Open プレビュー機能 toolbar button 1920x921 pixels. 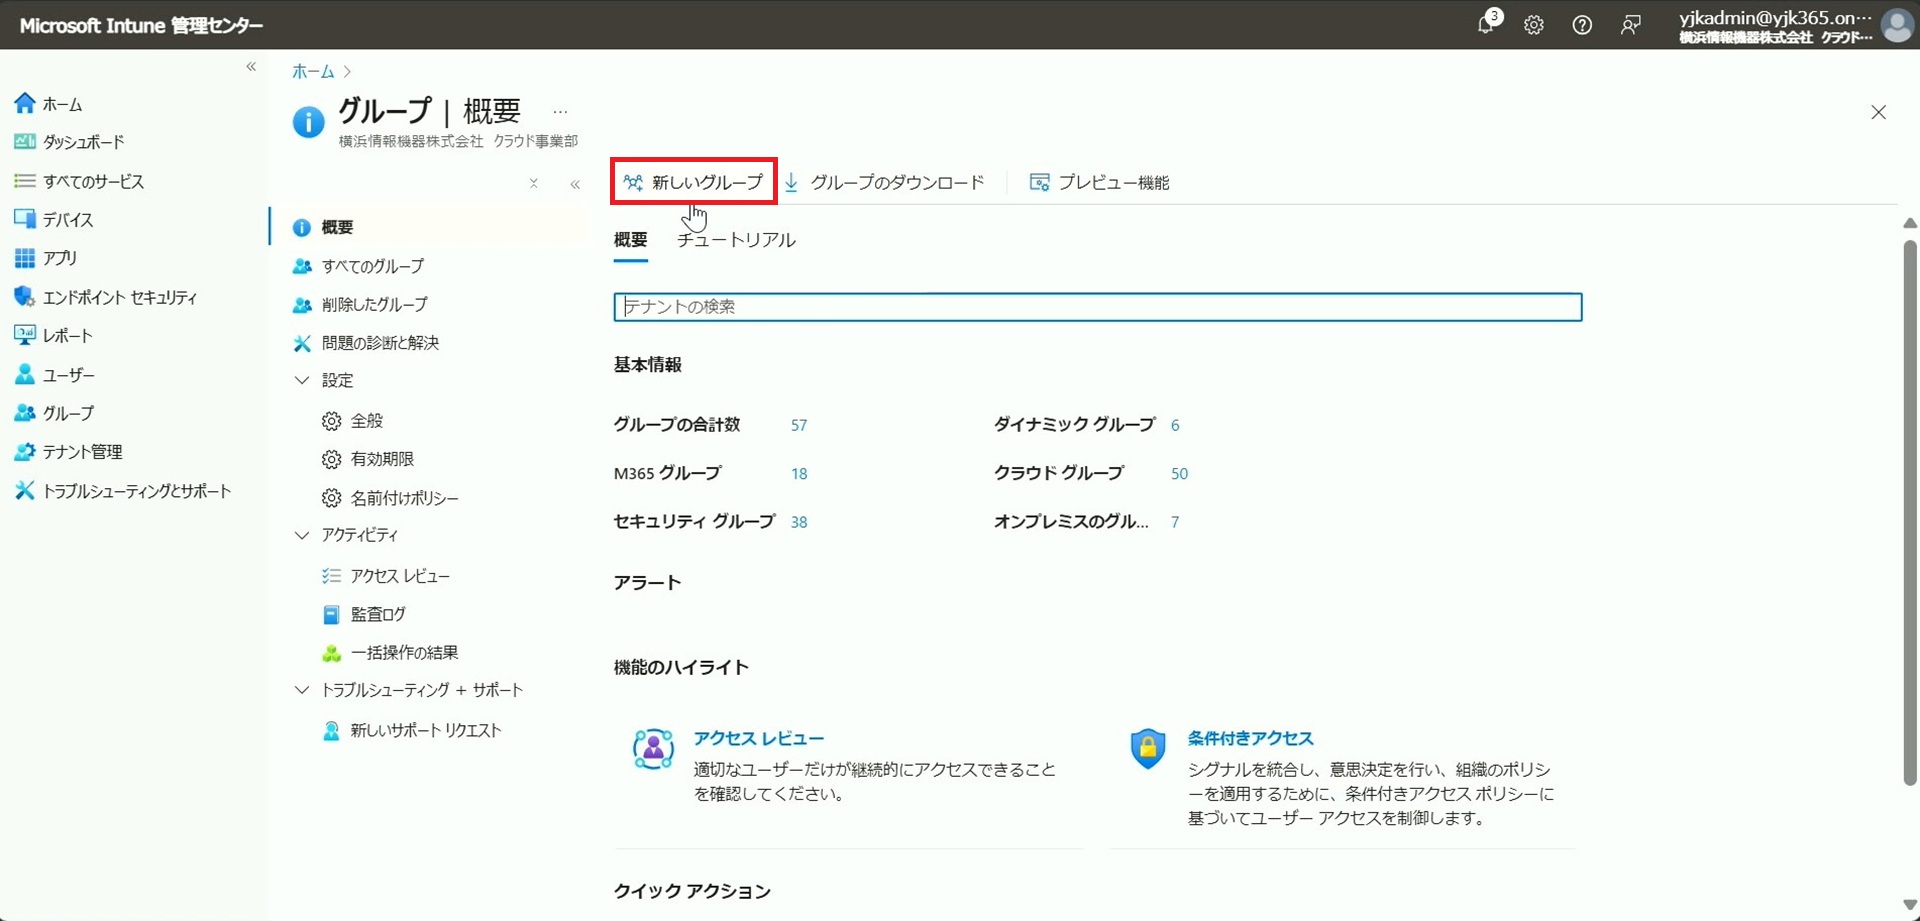[x=1100, y=182]
